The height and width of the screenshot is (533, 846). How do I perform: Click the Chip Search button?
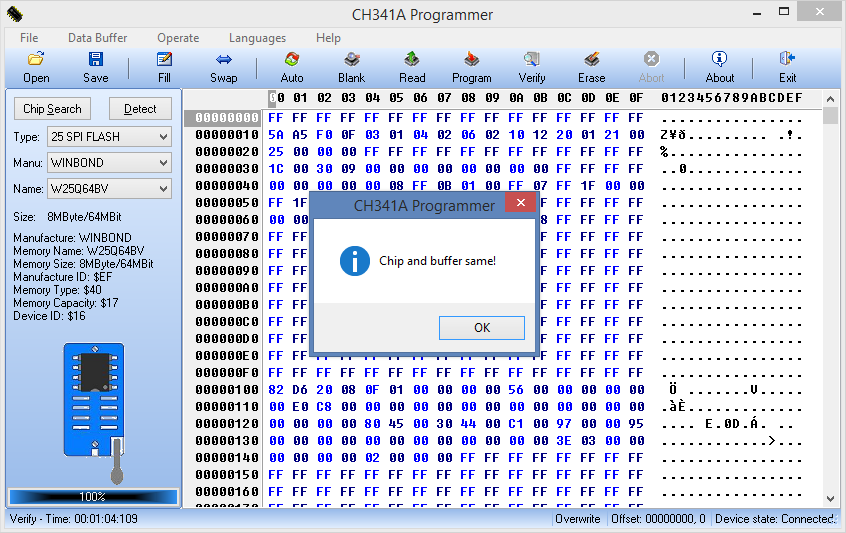point(52,109)
